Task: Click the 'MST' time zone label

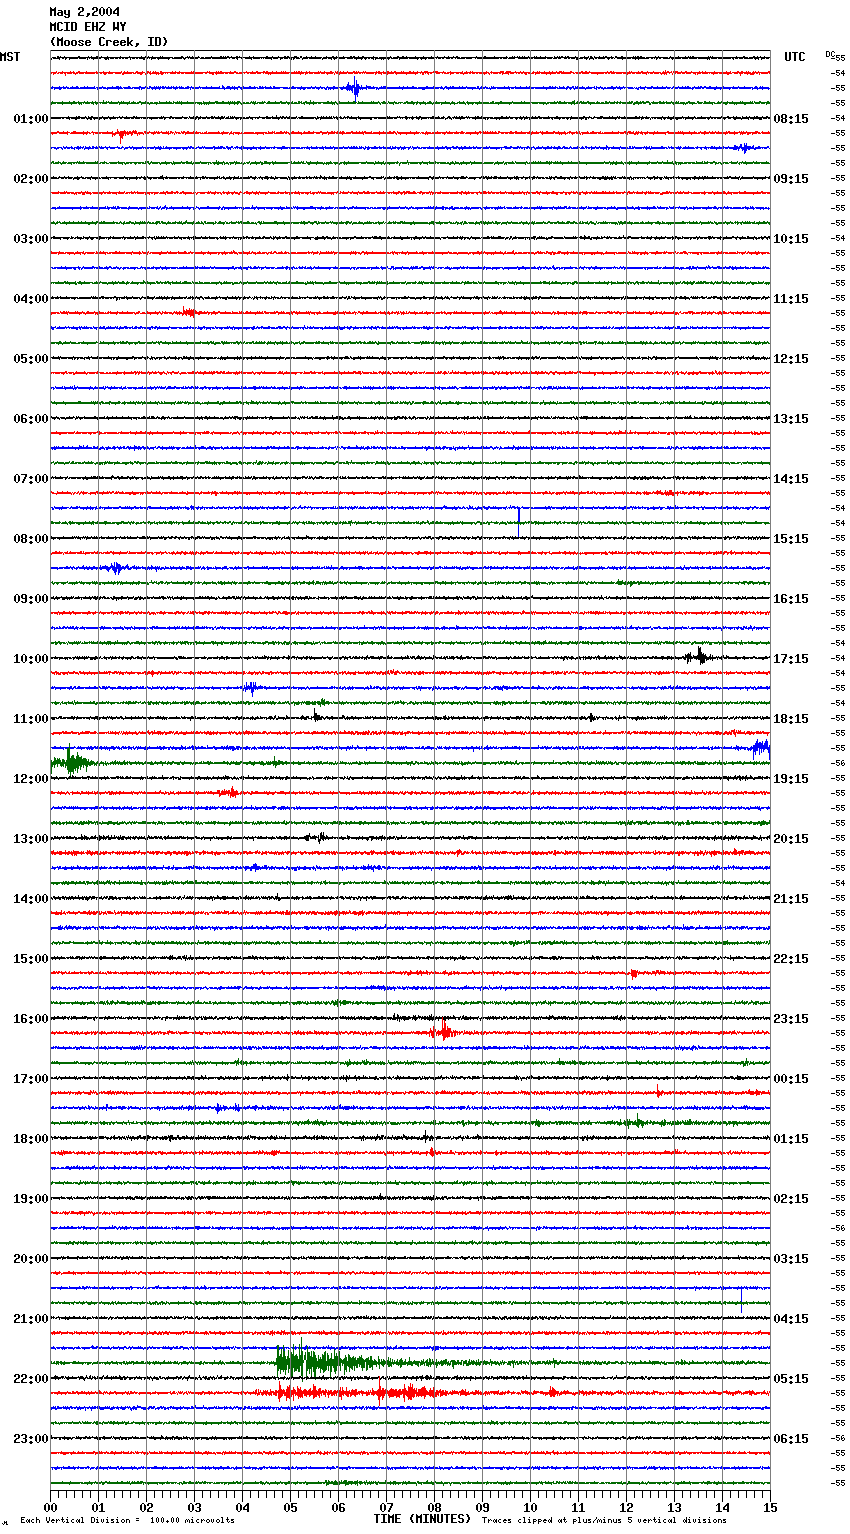Action: coord(10,57)
